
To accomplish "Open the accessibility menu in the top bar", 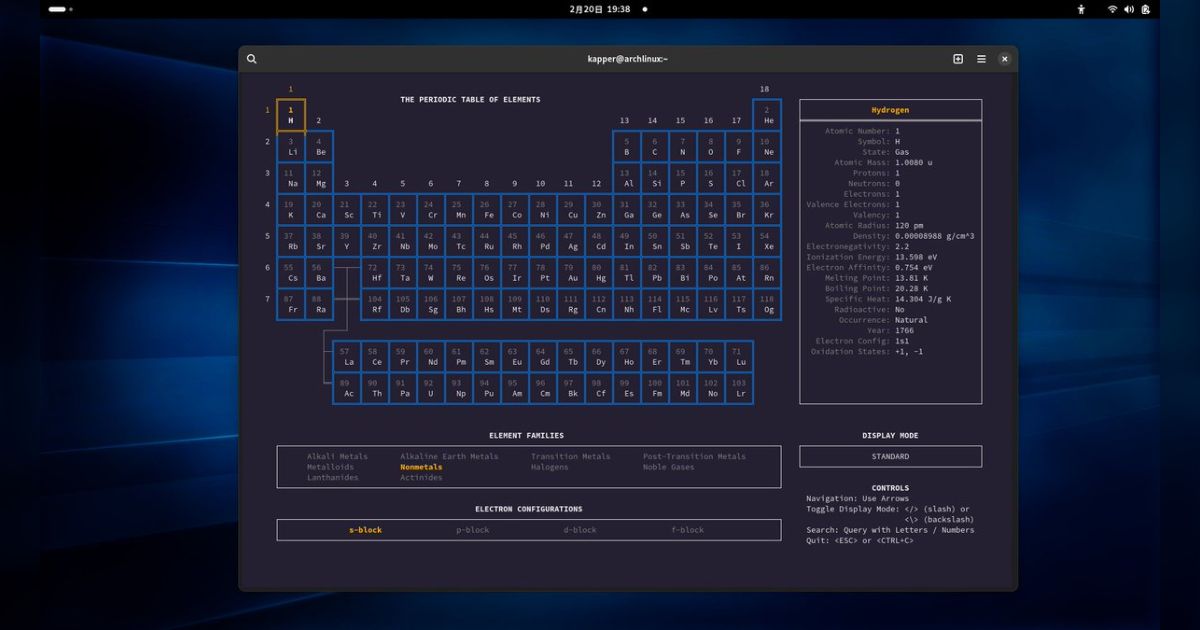I will (x=1080, y=10).
